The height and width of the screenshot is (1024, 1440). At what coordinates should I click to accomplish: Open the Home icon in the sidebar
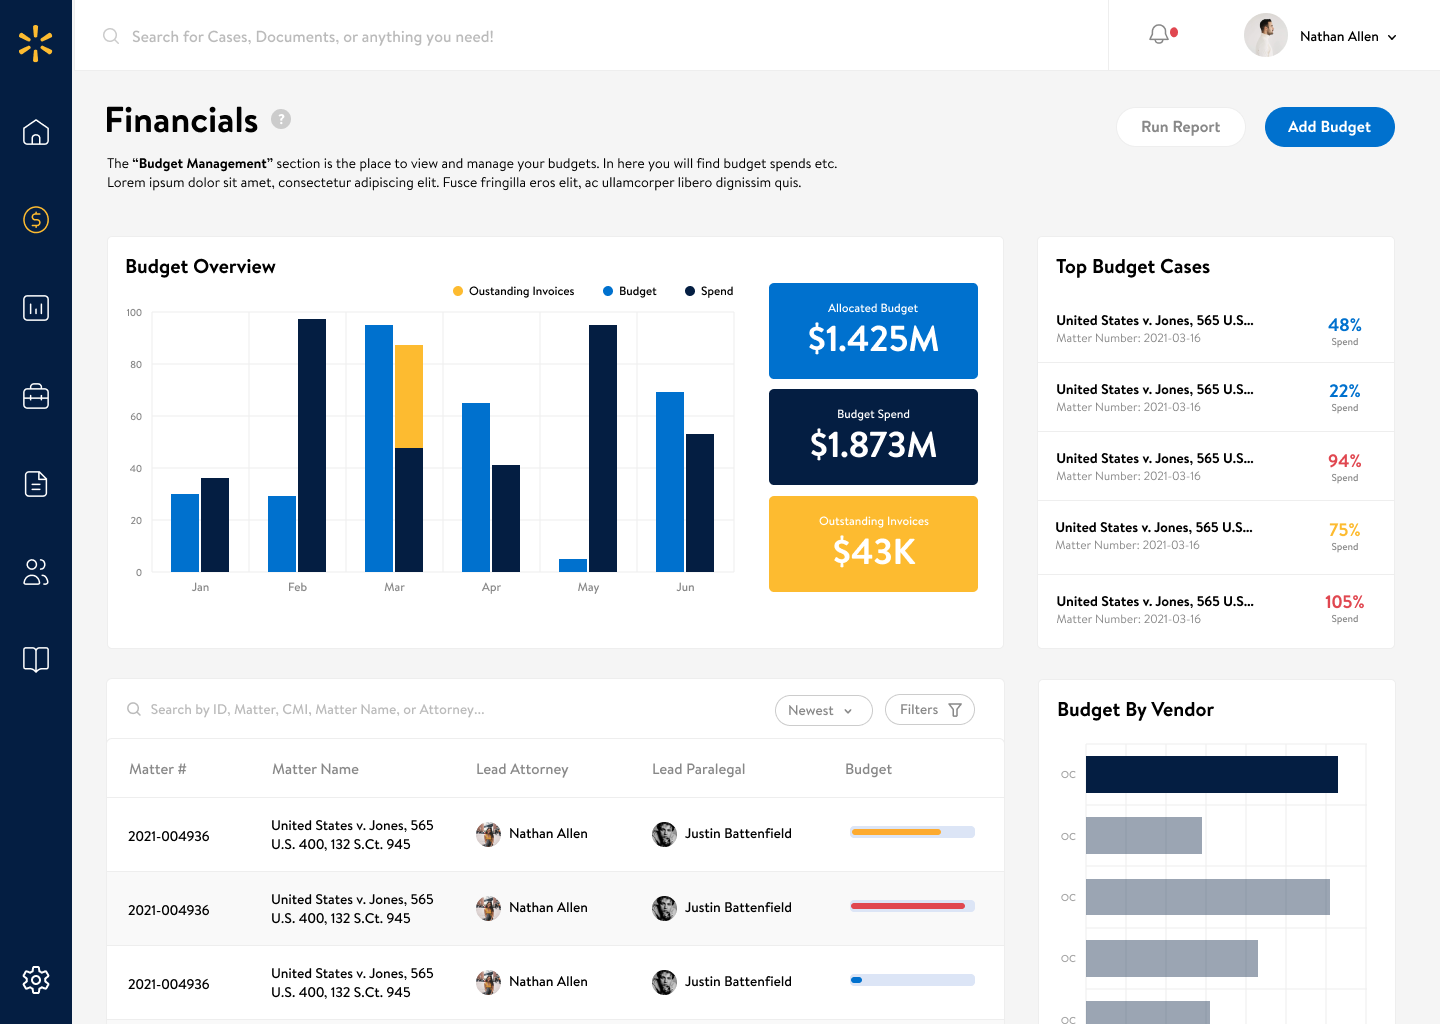pos(36,132)
